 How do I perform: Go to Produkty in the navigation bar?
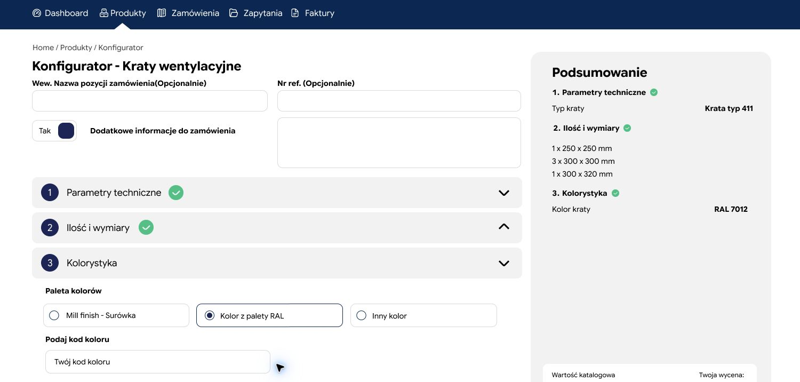tap(122, 13)
